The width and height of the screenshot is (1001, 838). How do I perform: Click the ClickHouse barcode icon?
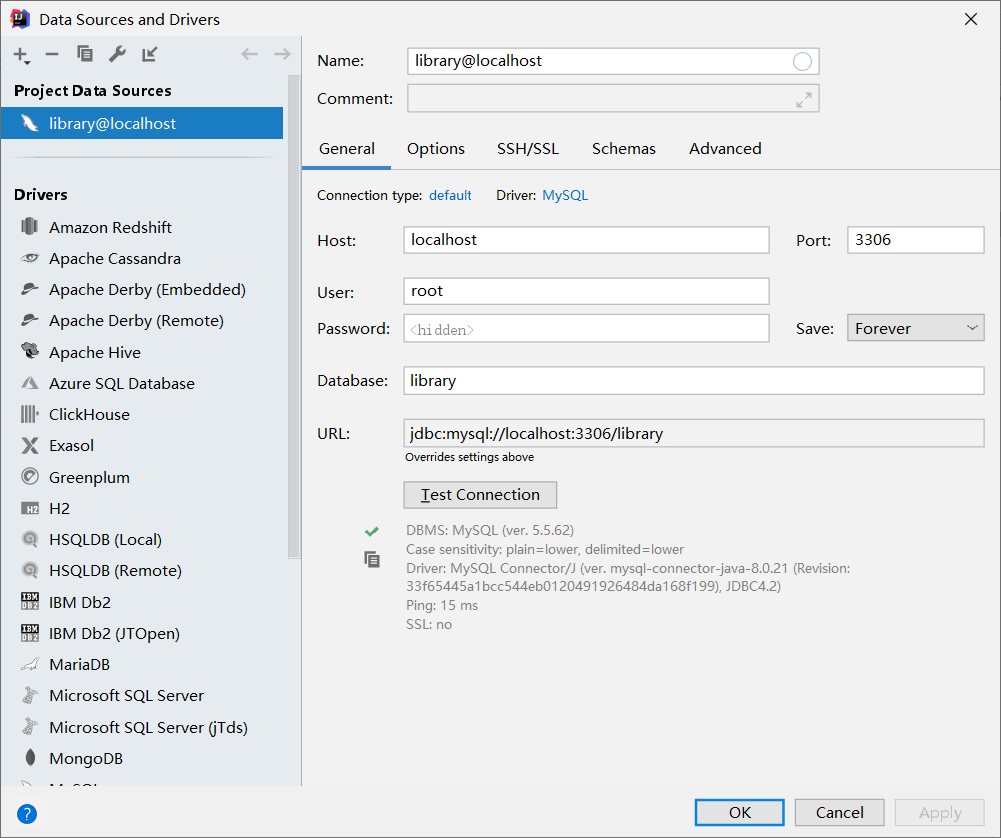(29, 414)
